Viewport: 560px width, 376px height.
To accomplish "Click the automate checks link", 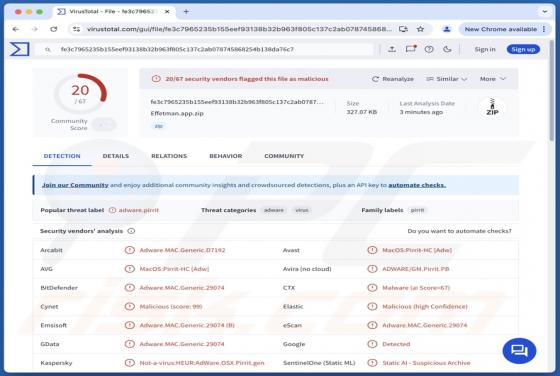I will 417,185.
